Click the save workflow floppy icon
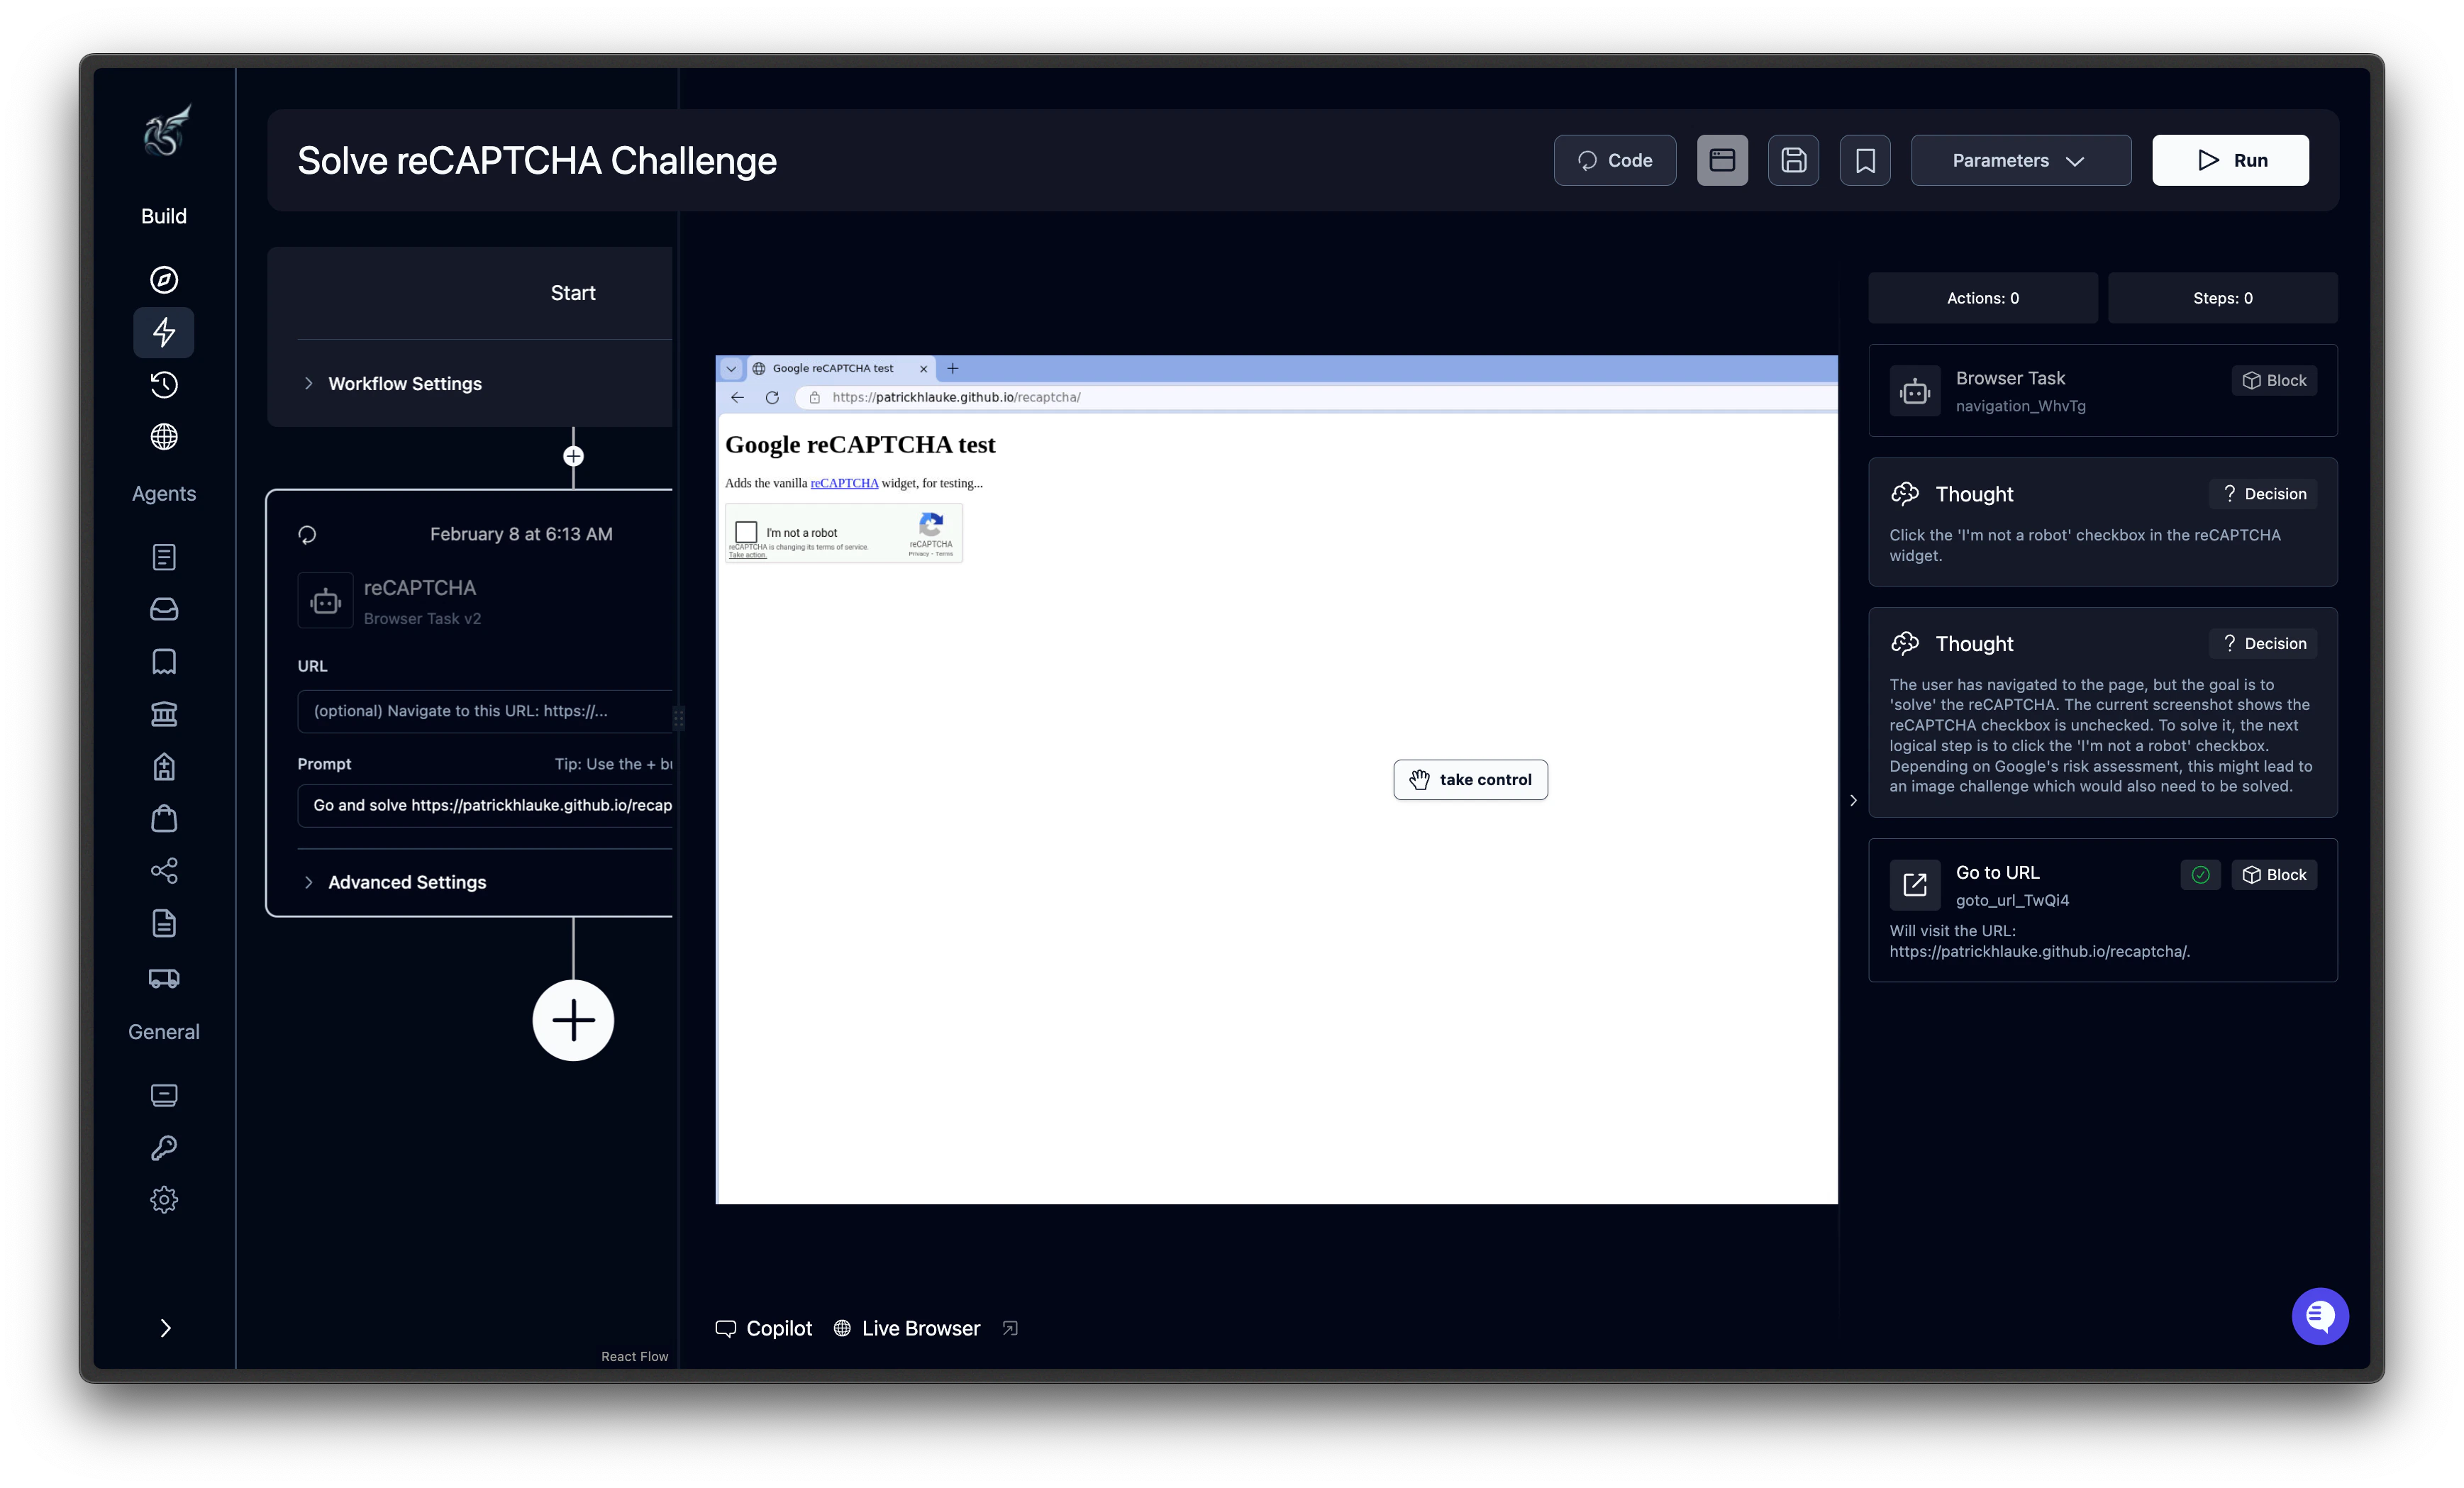The image size is (2464, 1488). pos(1793,160)
